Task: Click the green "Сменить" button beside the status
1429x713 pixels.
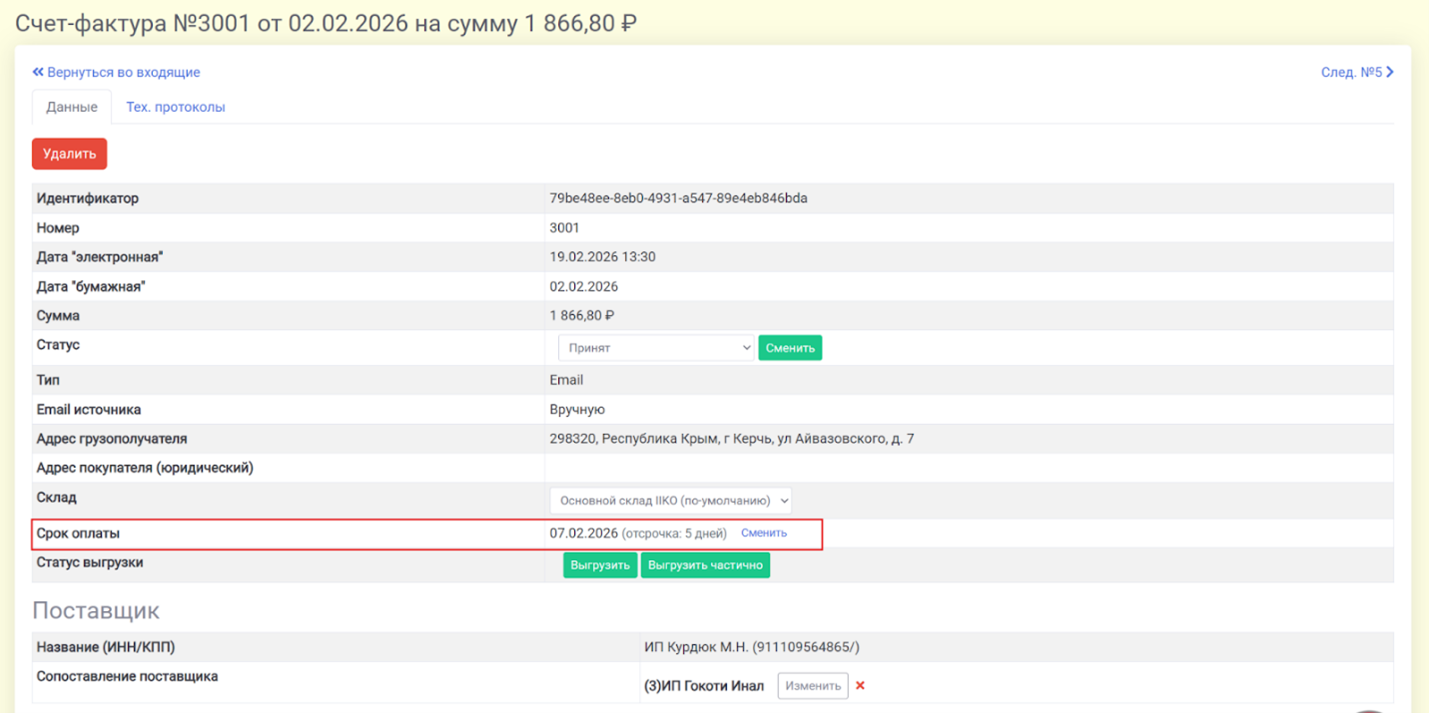Action: [x=789, y=348]
